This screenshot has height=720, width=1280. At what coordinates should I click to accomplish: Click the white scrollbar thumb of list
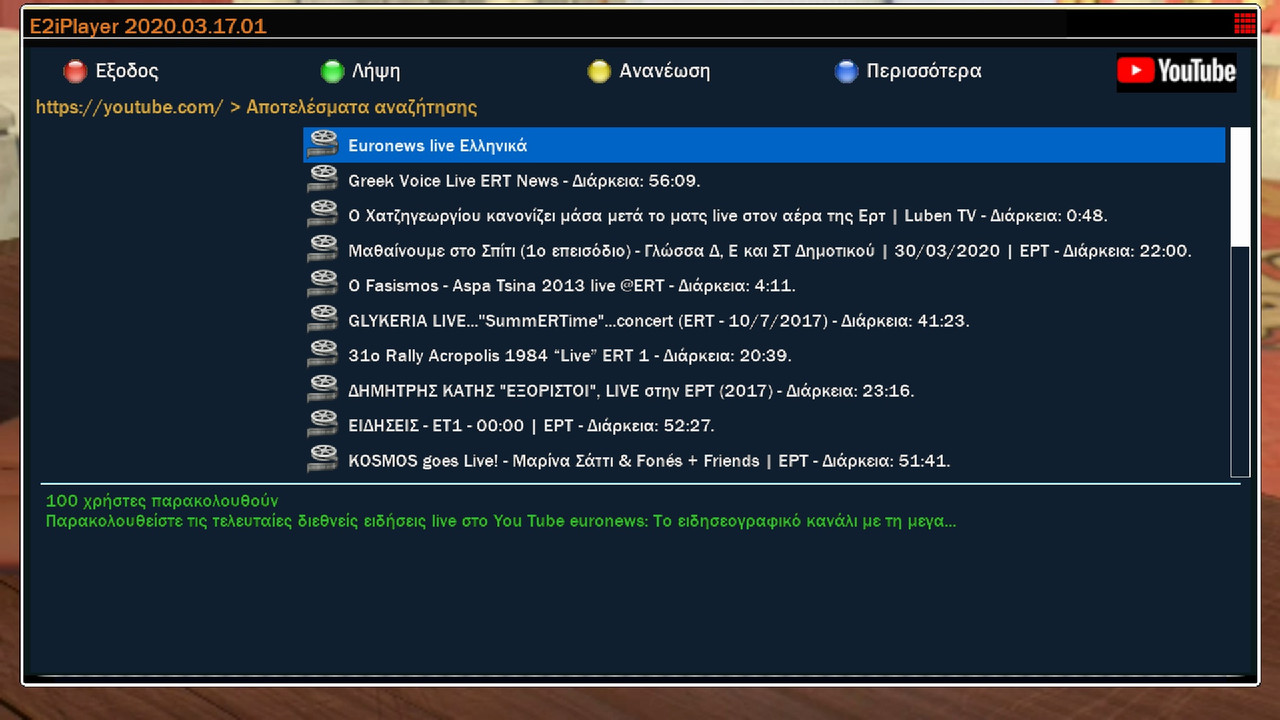[x=1240, y=187]
